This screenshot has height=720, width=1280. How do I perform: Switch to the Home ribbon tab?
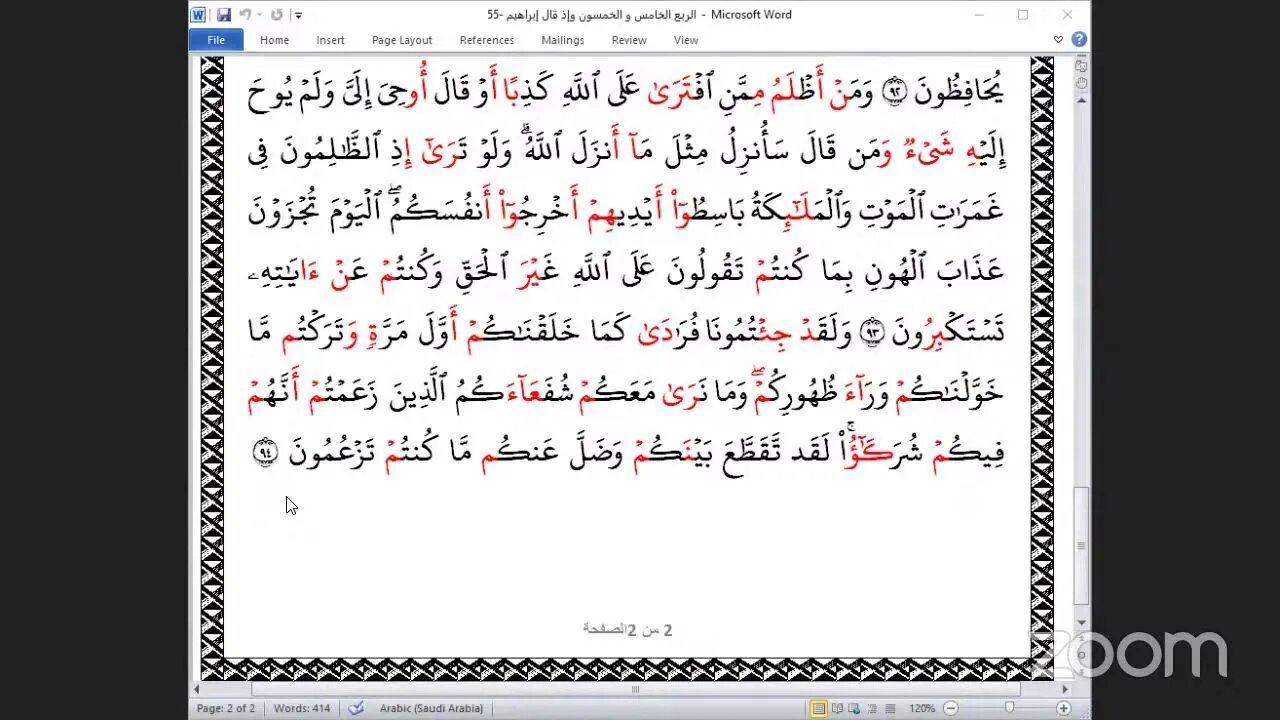pos(274,40)
